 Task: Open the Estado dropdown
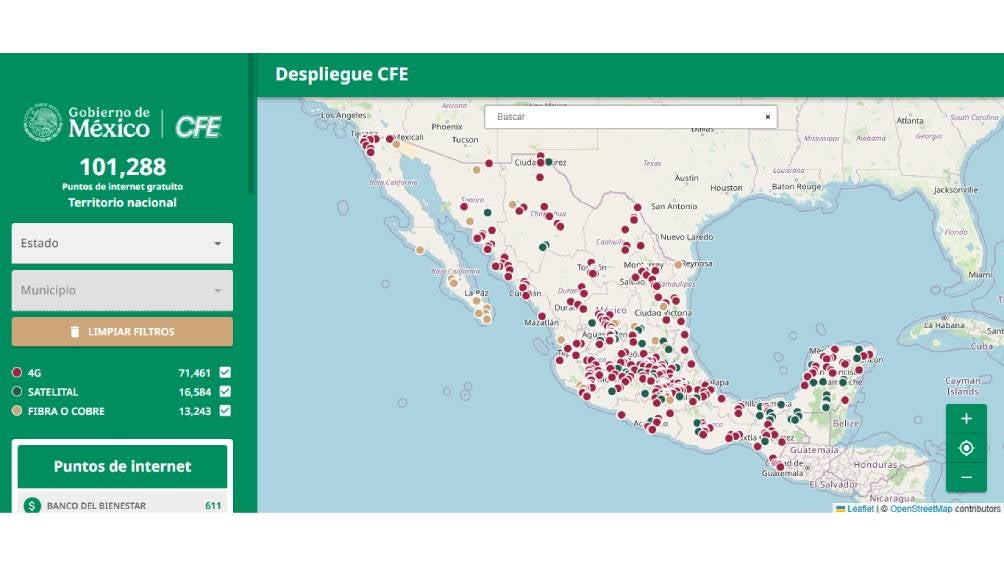[122, 243]
